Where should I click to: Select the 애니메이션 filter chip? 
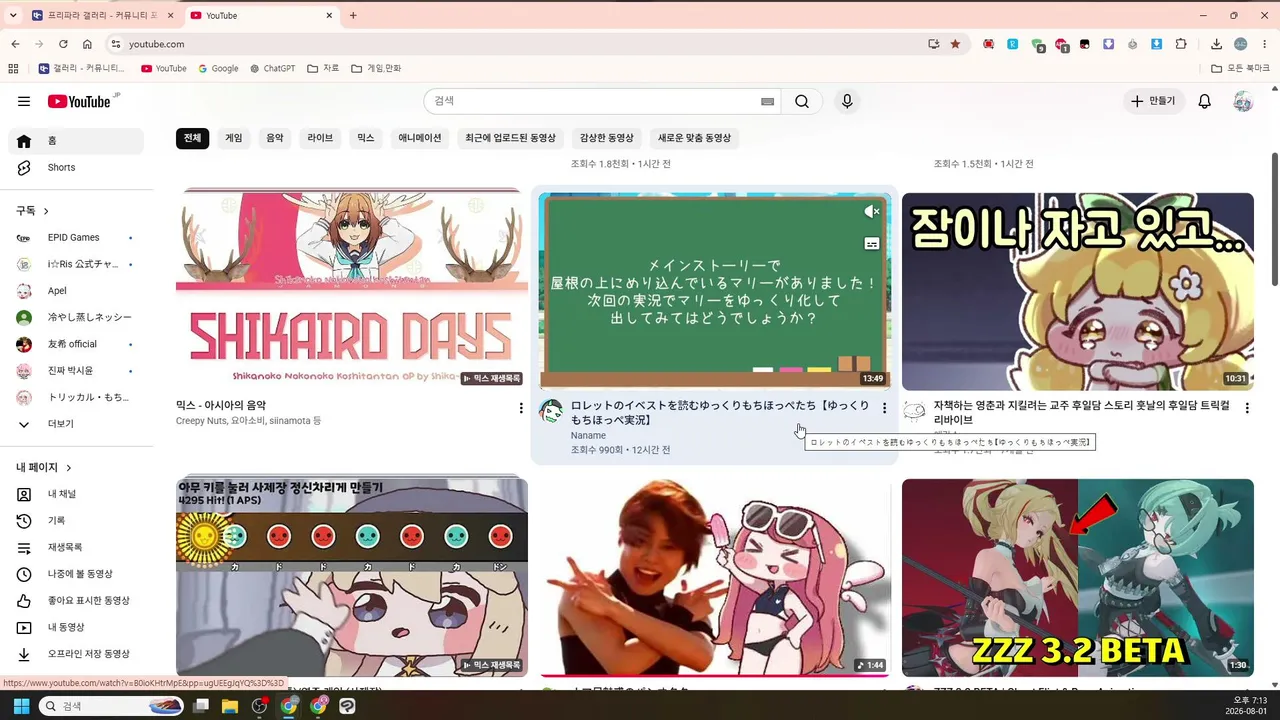tap(420, 138)
